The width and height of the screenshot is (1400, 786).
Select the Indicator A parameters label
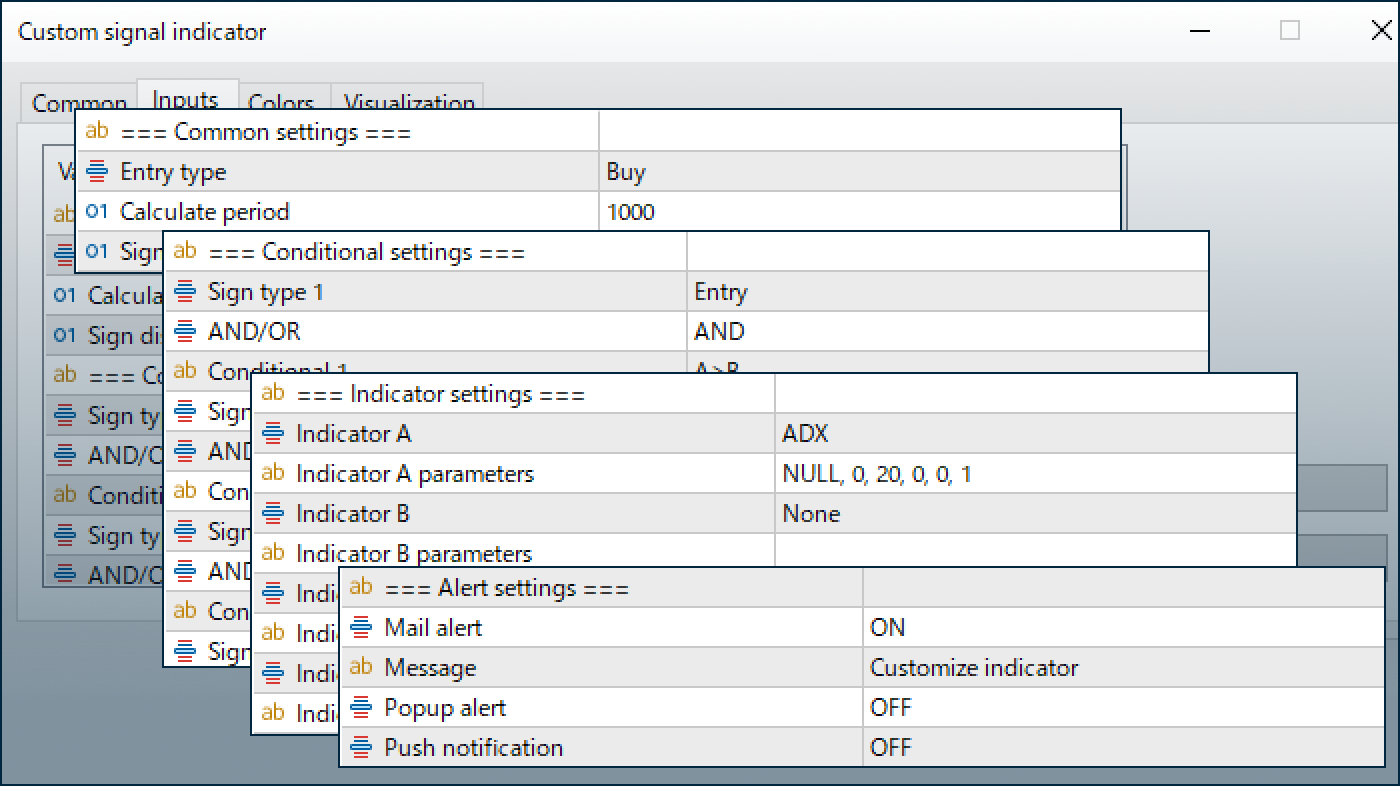415,474
